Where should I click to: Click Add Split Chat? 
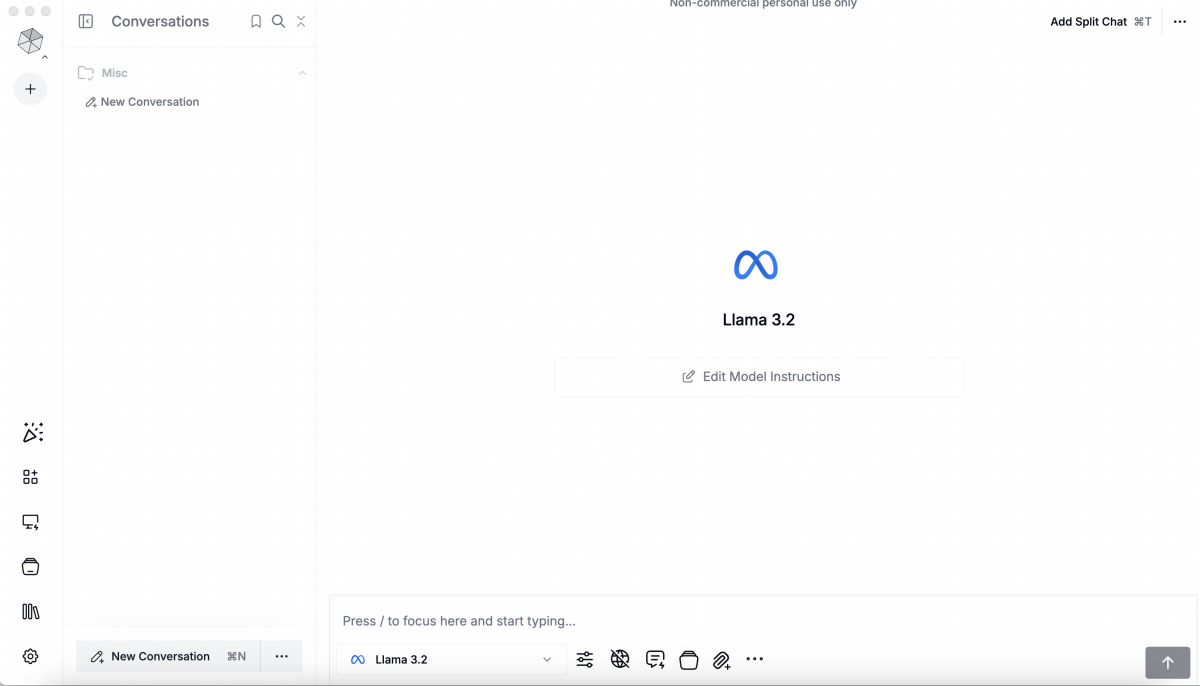click(1100, 21)
